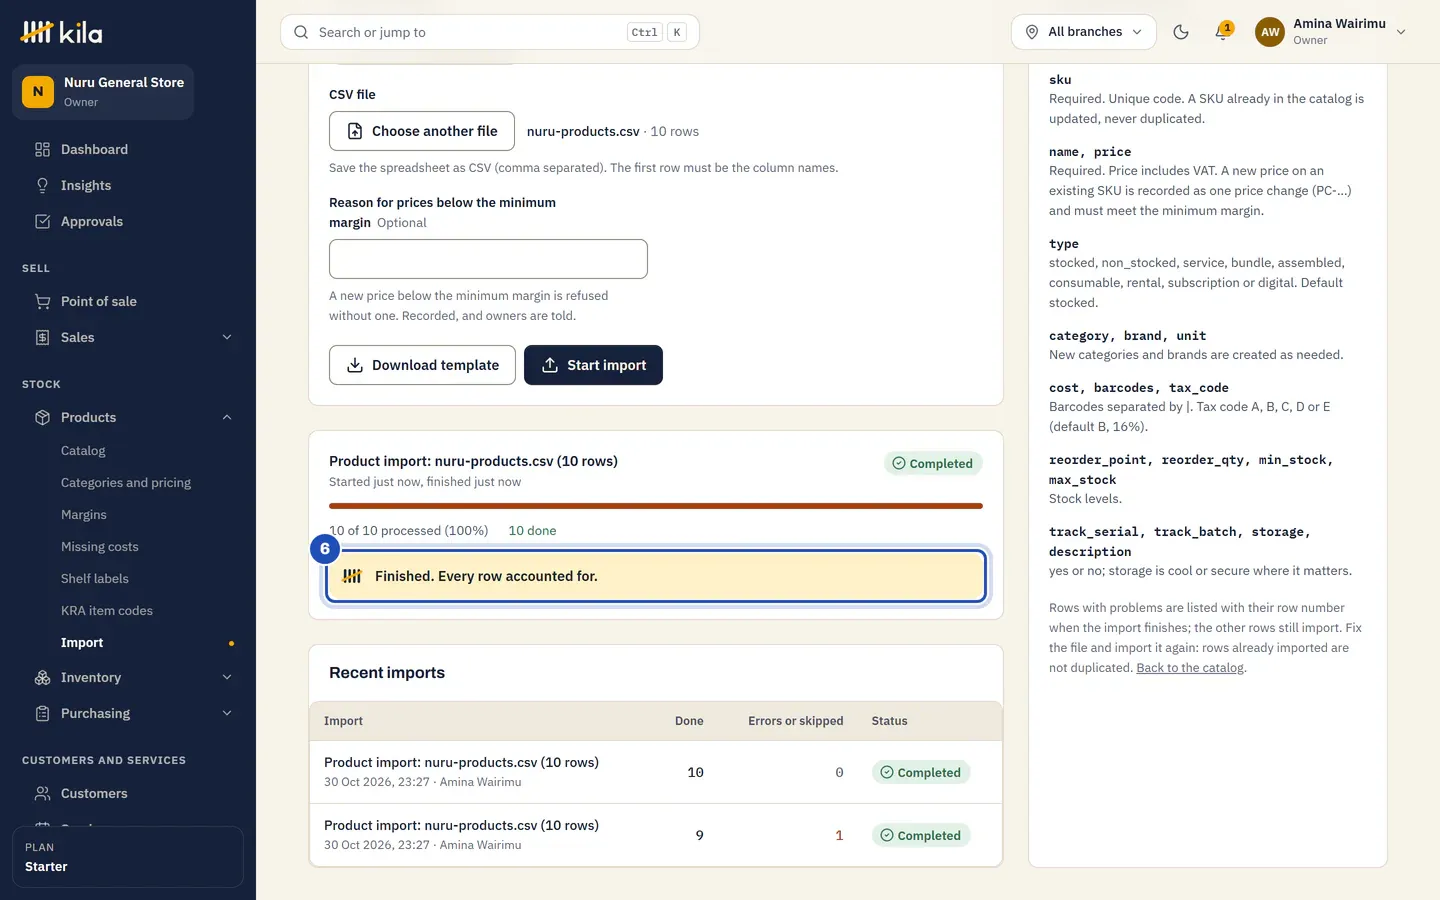Click the import progress bar
The width and height of the screenshot is (1440, 900).
click(656, 506)
